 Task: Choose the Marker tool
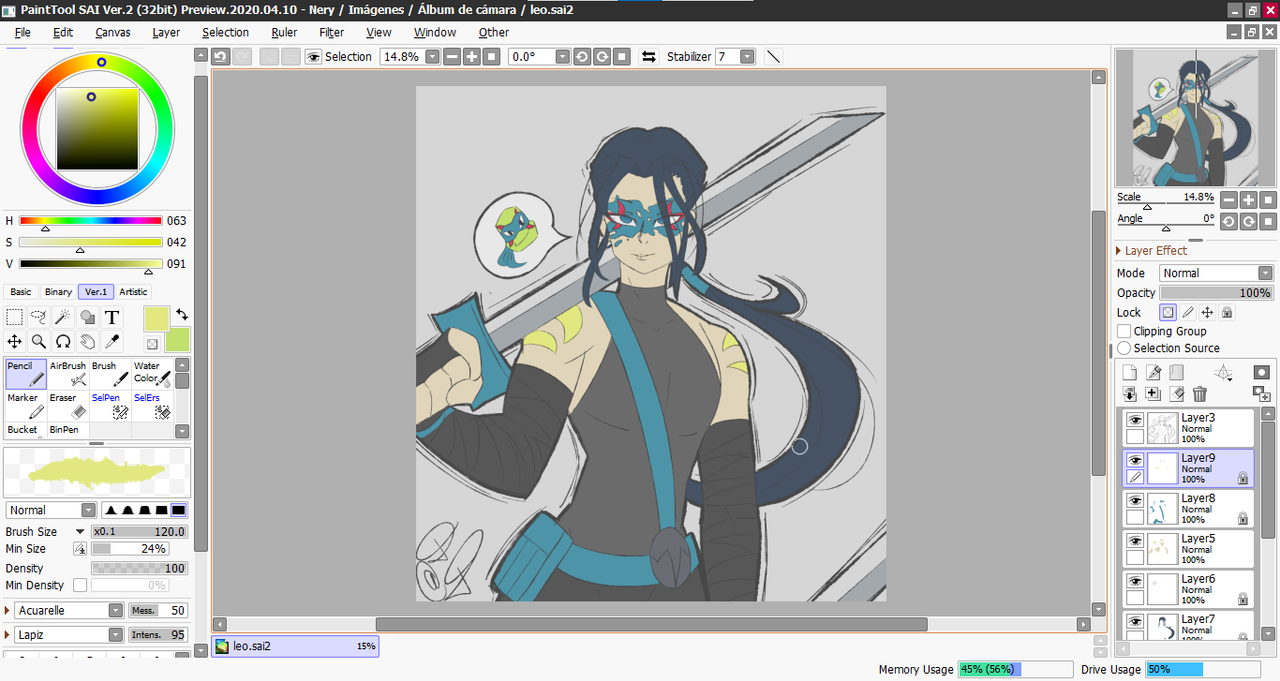pyautogui.click(x=25, y=405)
